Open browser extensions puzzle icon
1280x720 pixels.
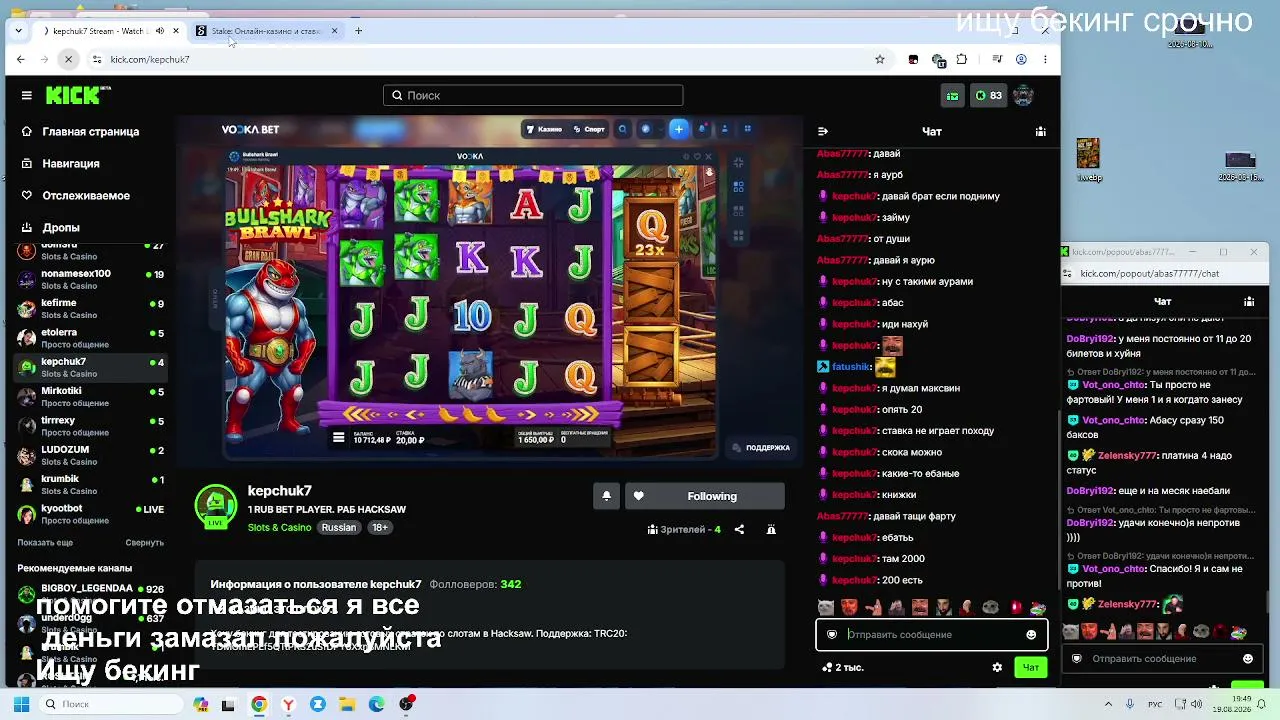(962, 59)
